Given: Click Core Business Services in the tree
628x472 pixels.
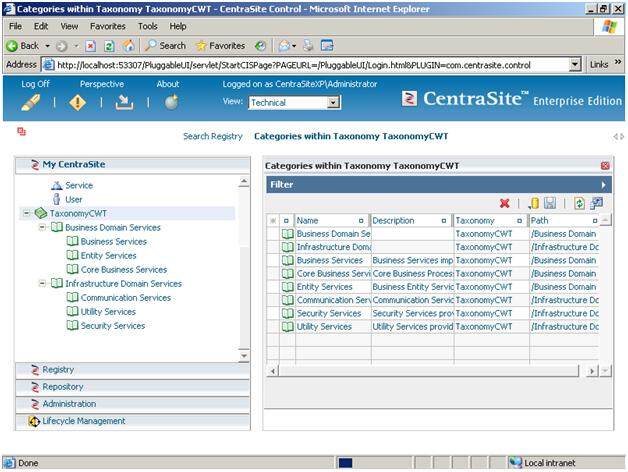Looking at the screenshot, I should tap(124, 270).
